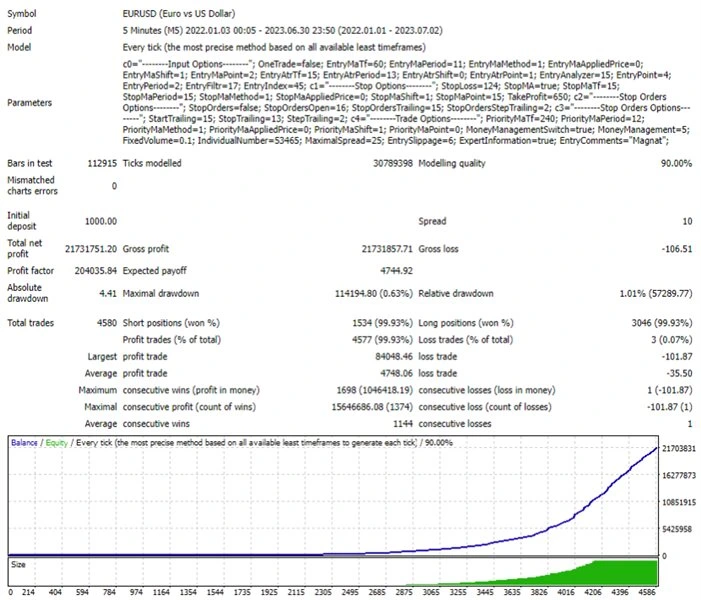The width and height of the screenshot is (701, 600).
Task: Click Long positions value 3046 (99.93%)
Action: tap(662, 323)
